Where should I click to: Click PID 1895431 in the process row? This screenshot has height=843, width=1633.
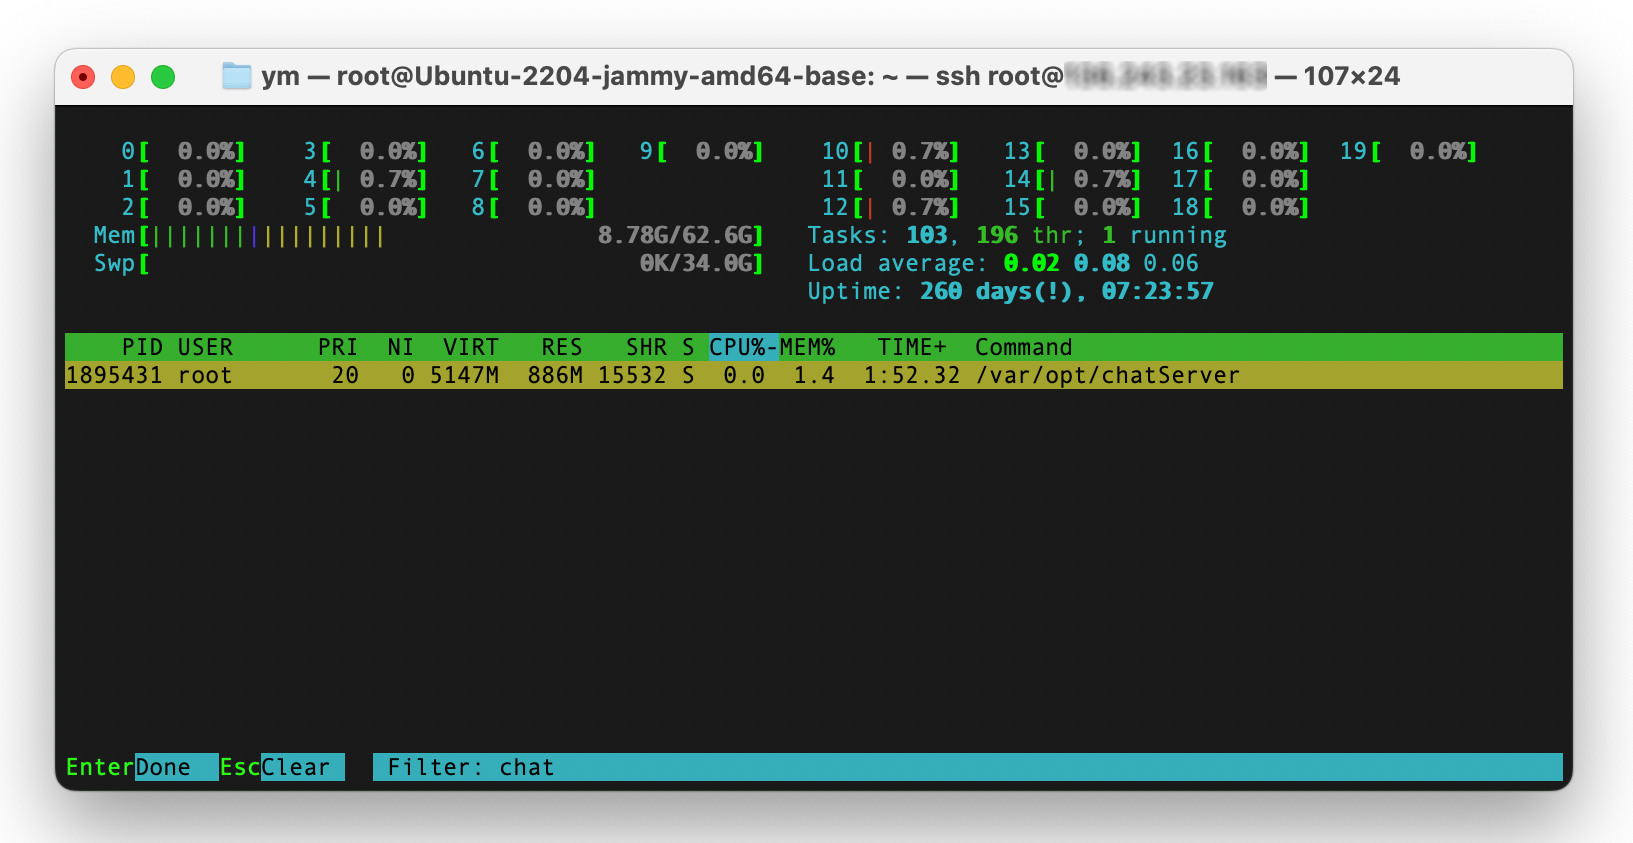[x=114, y=375]
